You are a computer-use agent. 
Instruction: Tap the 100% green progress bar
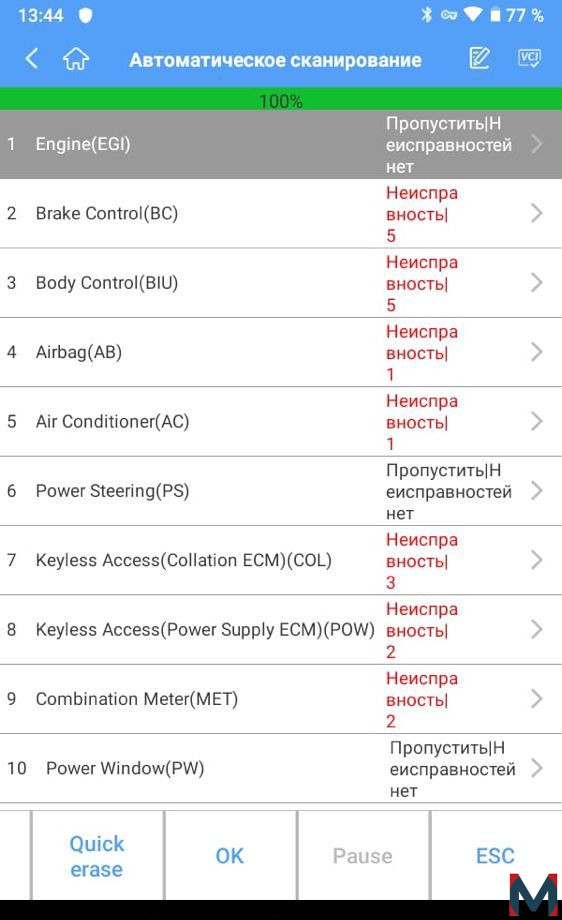coord(281,100)
